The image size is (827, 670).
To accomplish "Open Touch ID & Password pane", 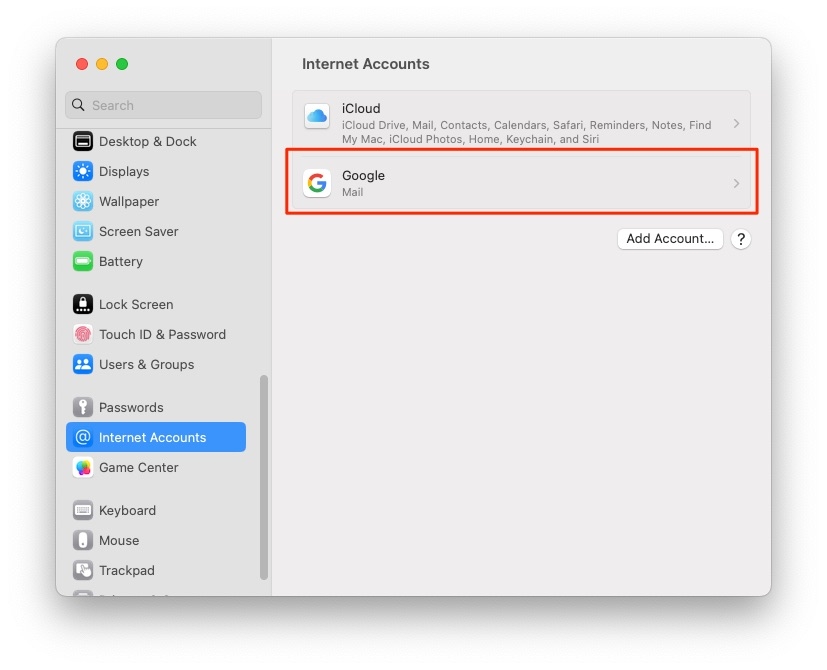I will tap(162, 334).
